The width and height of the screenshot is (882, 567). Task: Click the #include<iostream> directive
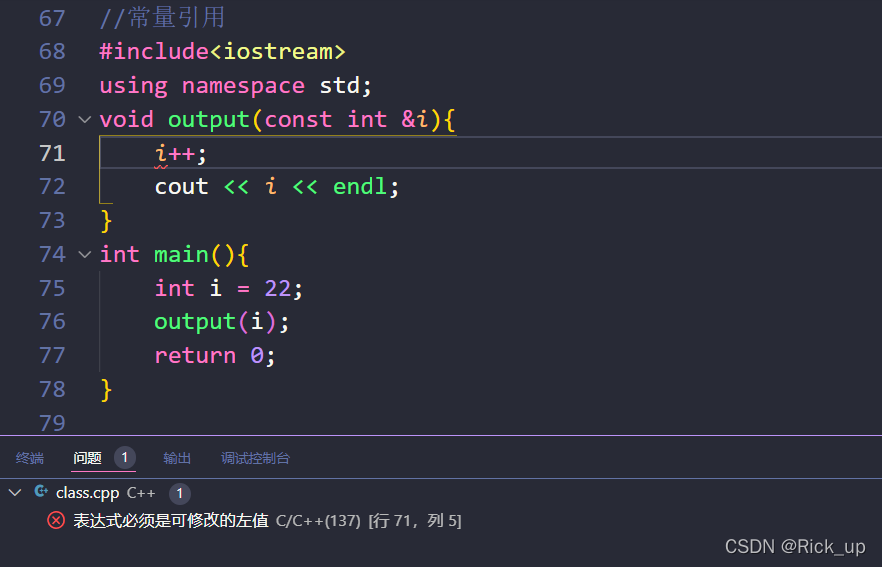[x=222, y=52]
